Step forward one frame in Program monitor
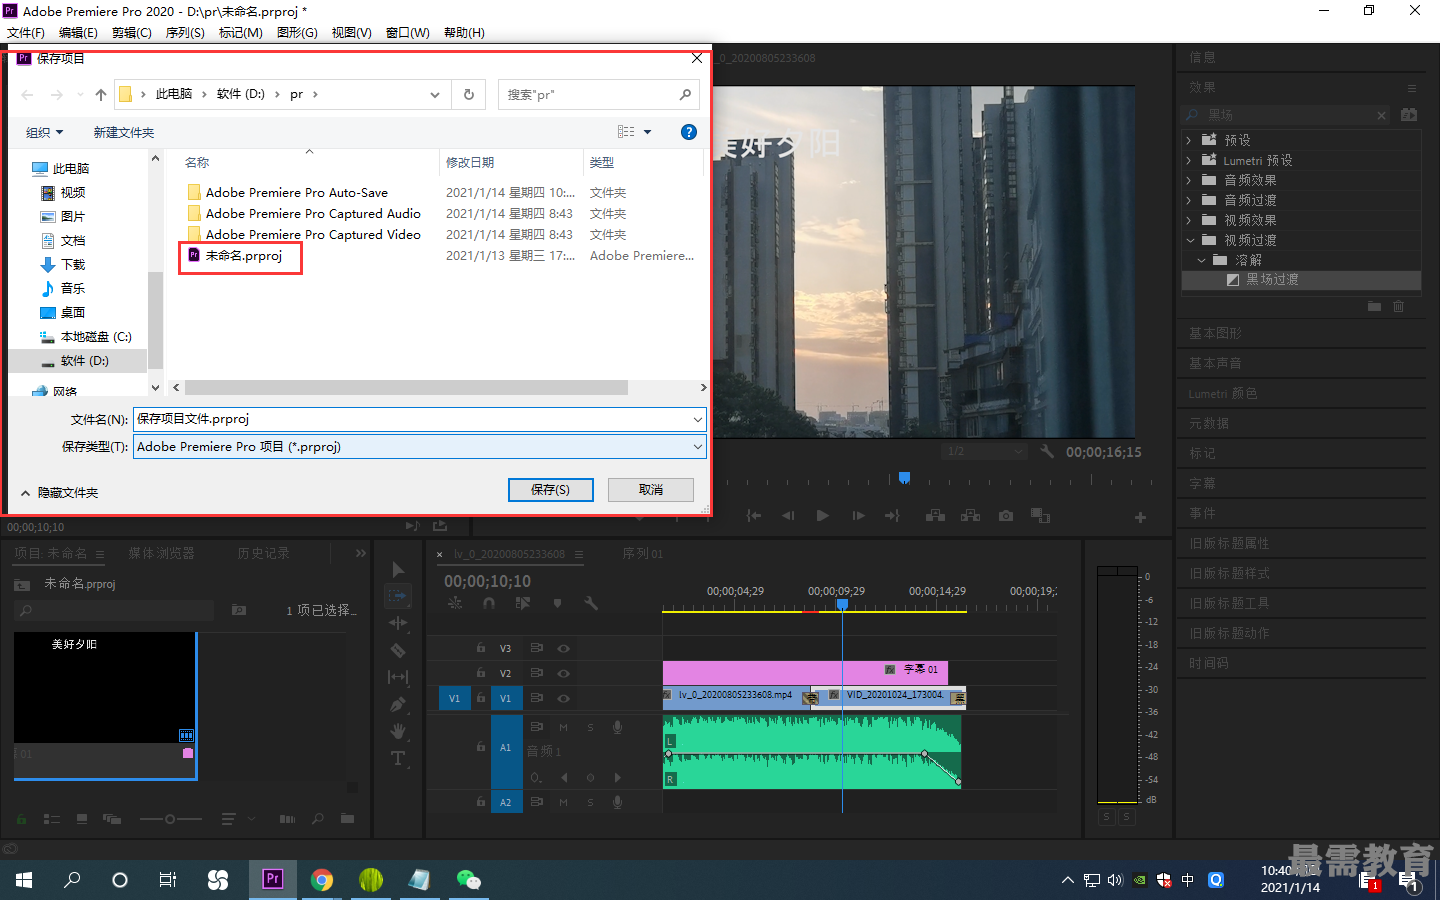The height and width of the screenshot is (900, 1440). [858, 516]
